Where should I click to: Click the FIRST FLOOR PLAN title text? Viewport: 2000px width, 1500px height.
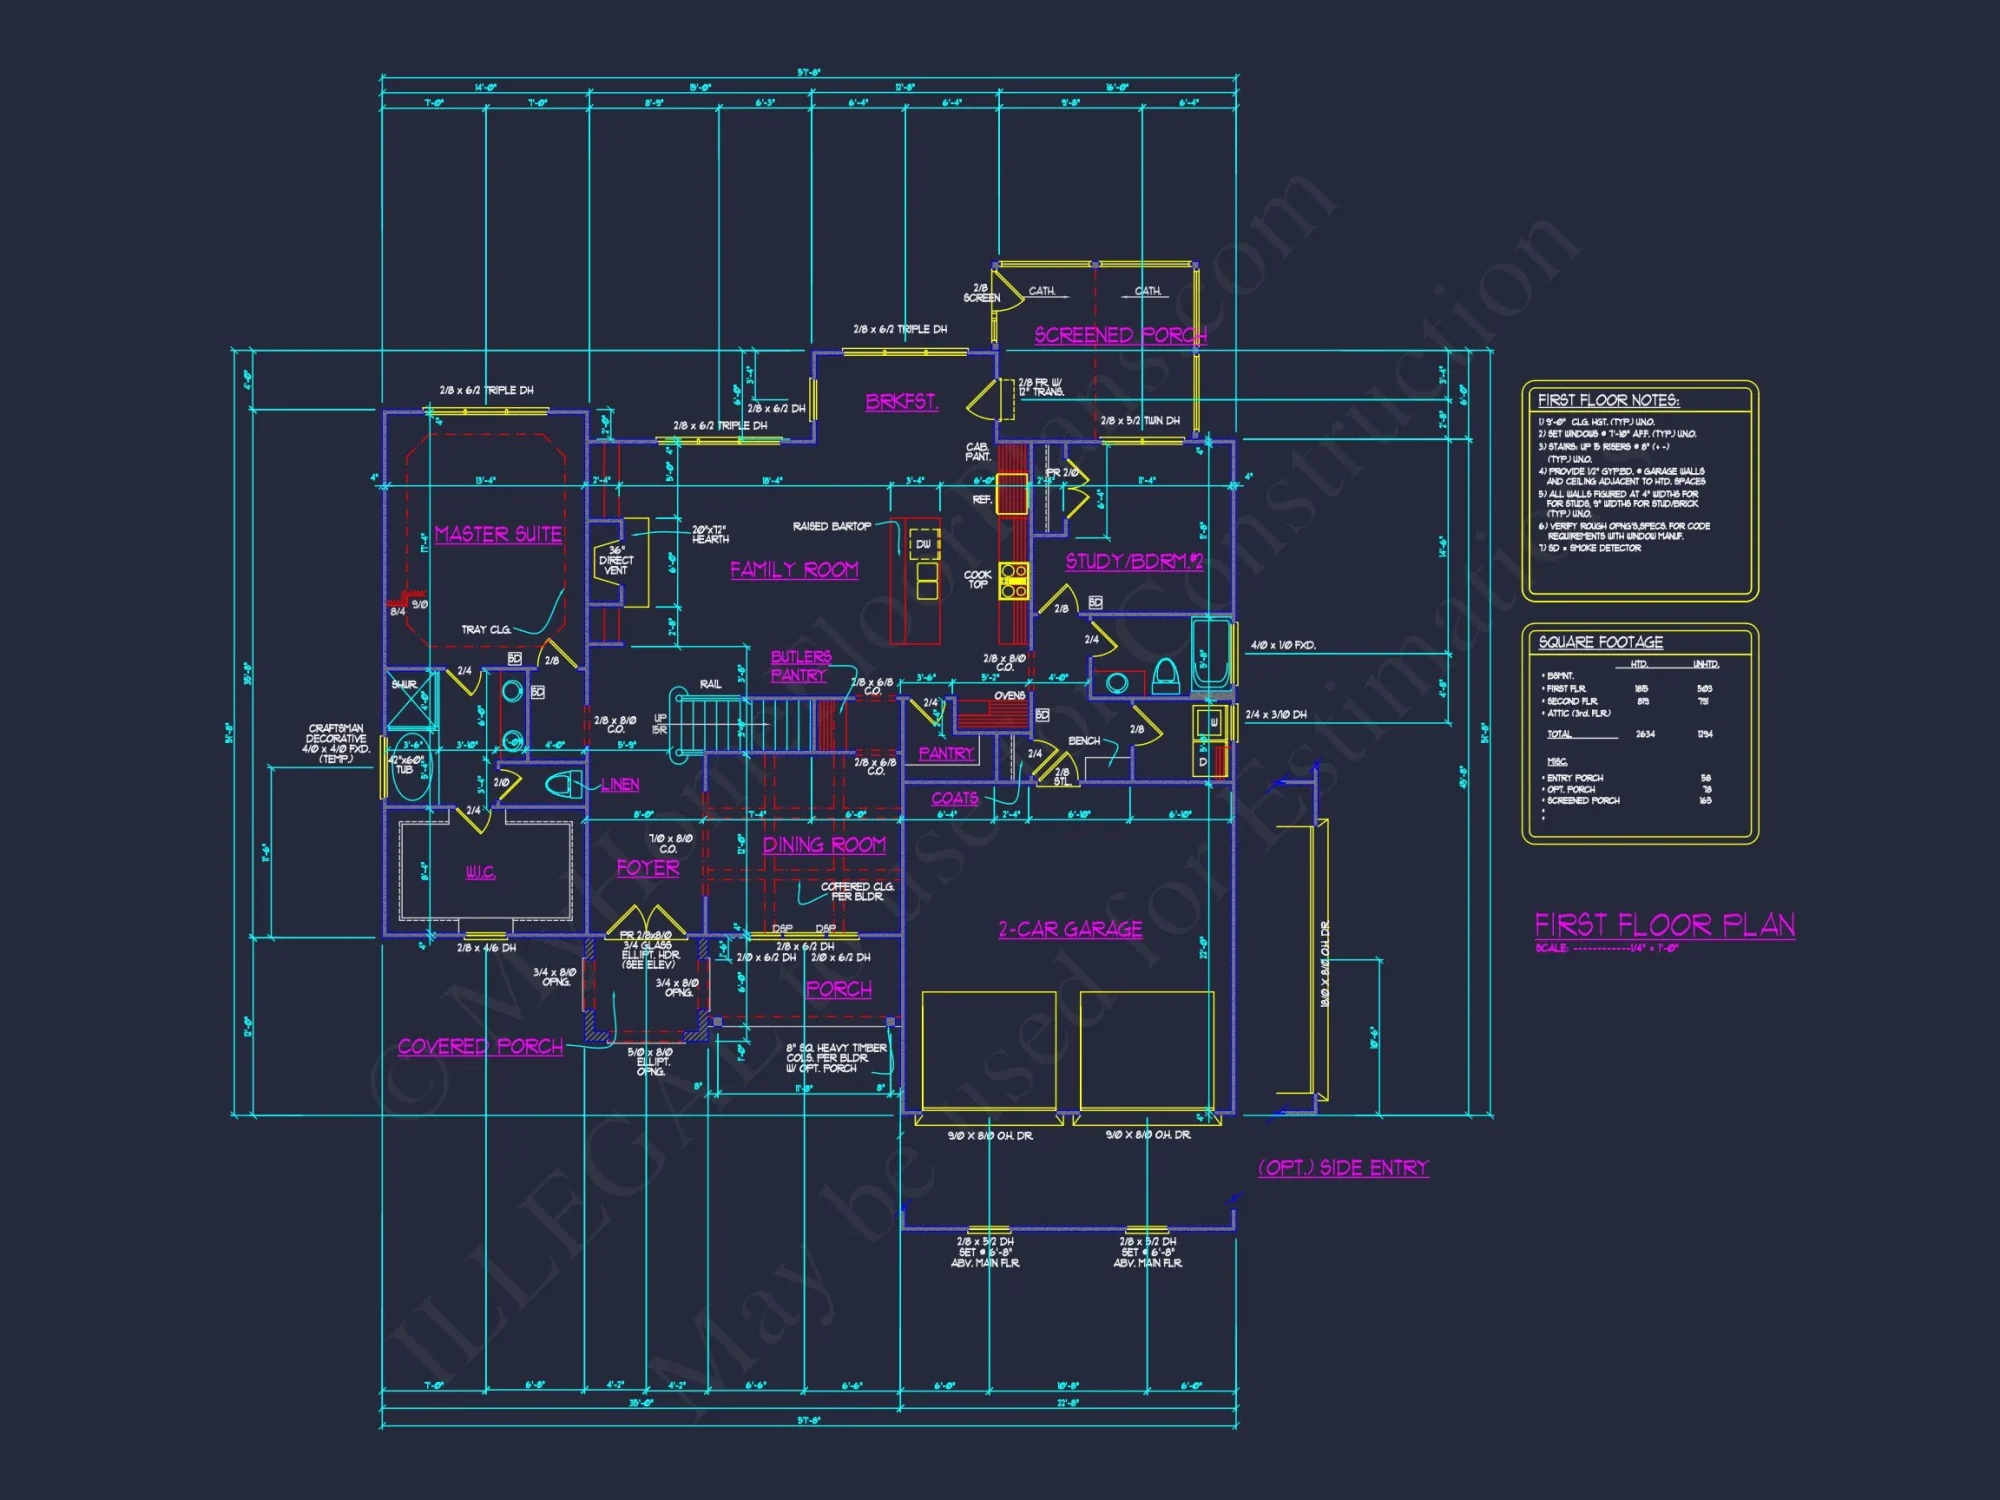(x=1664, y=925)
